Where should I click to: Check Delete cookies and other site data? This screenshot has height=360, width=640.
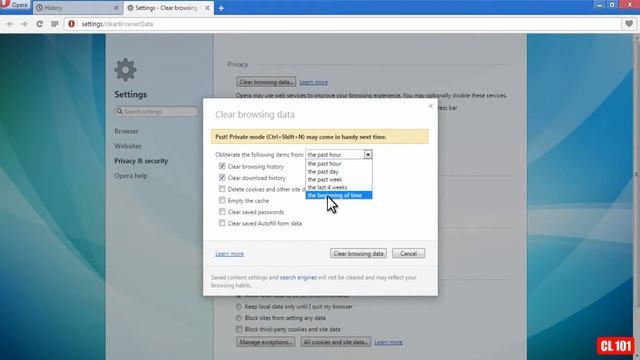tap(222, 189)
